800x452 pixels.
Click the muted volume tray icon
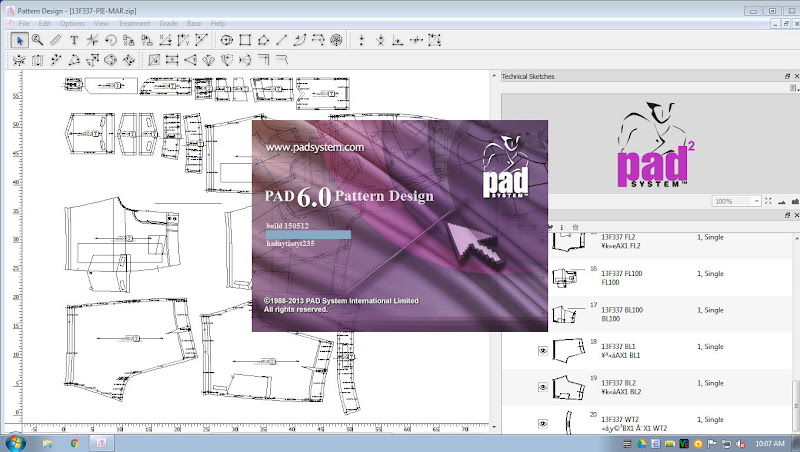tap(740, 444)
